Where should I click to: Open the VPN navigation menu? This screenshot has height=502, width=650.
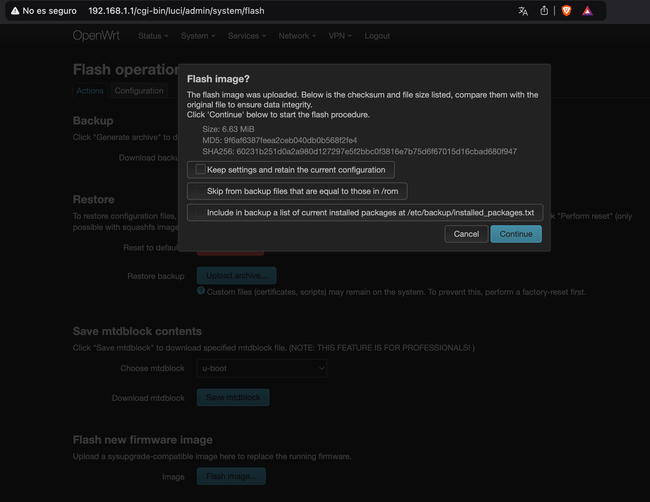point(341,36)
